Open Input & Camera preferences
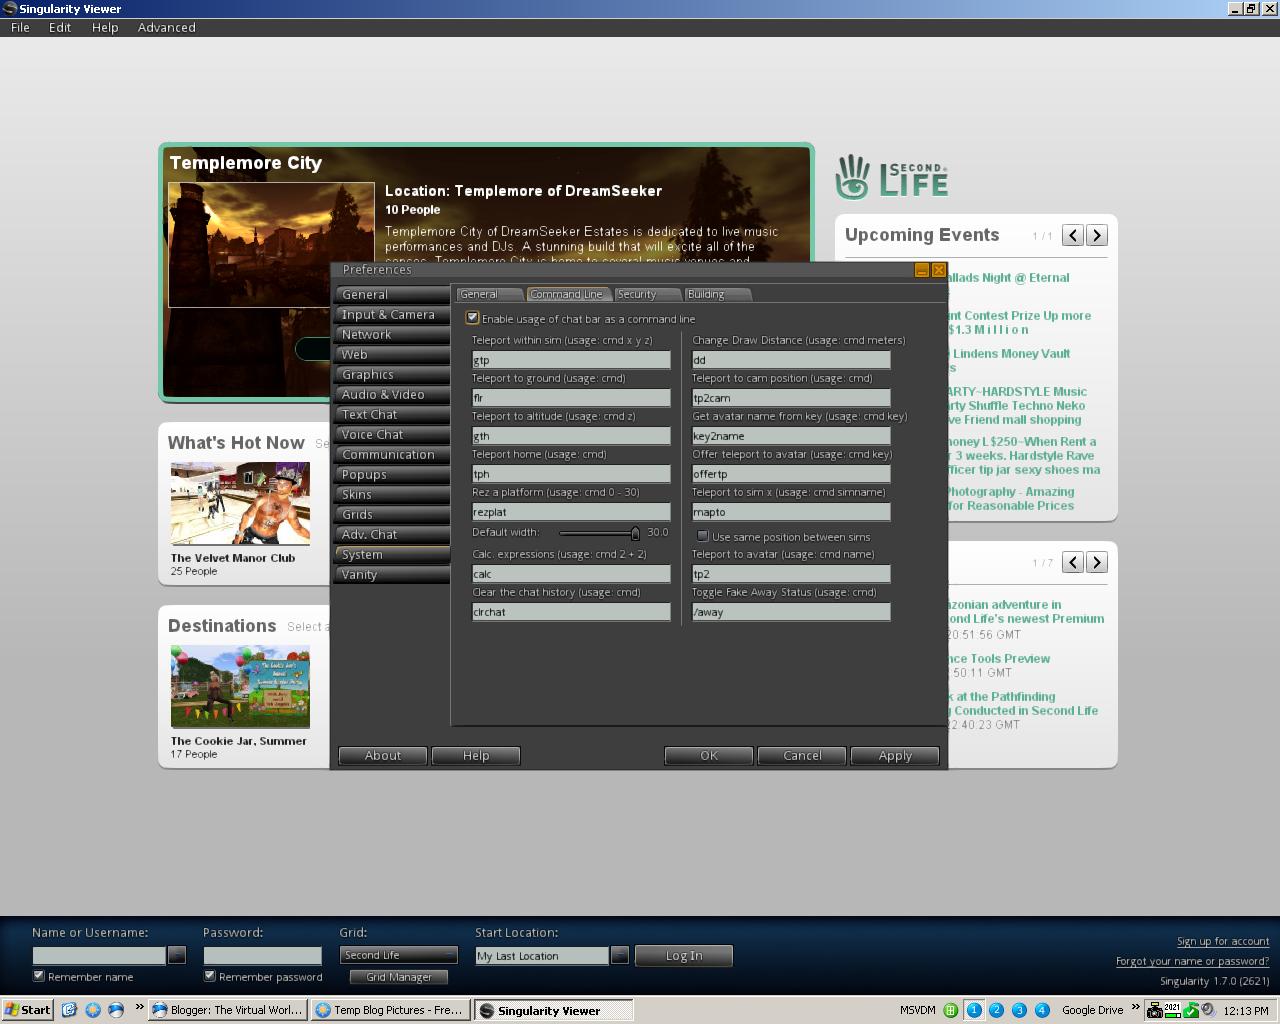 pos(393,314)
